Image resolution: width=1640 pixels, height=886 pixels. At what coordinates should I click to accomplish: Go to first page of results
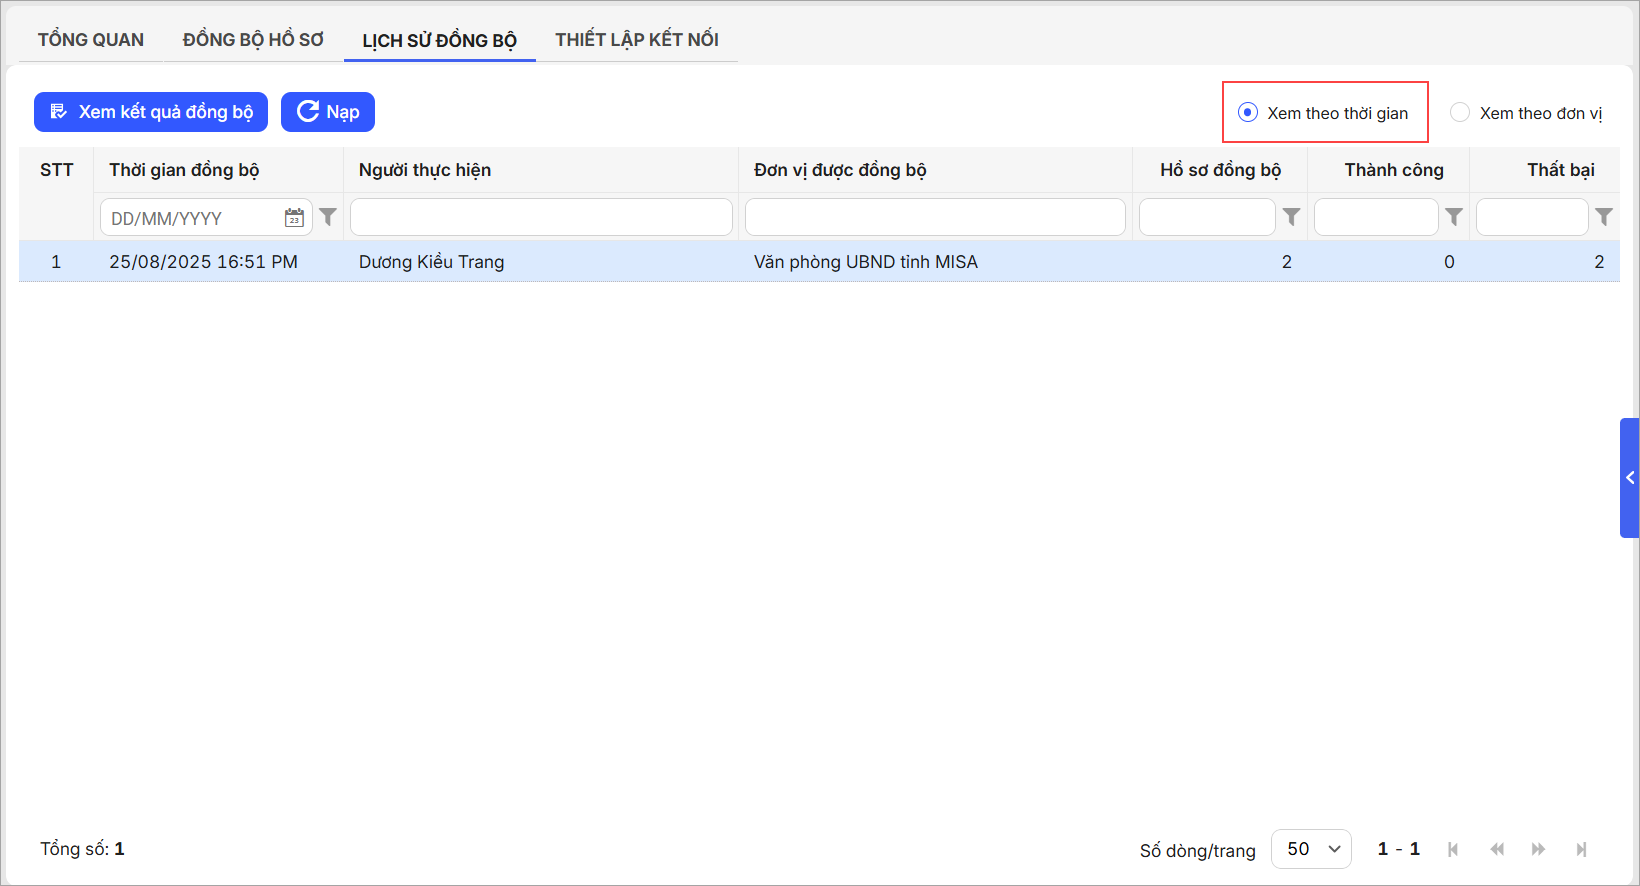(1453, 849)
